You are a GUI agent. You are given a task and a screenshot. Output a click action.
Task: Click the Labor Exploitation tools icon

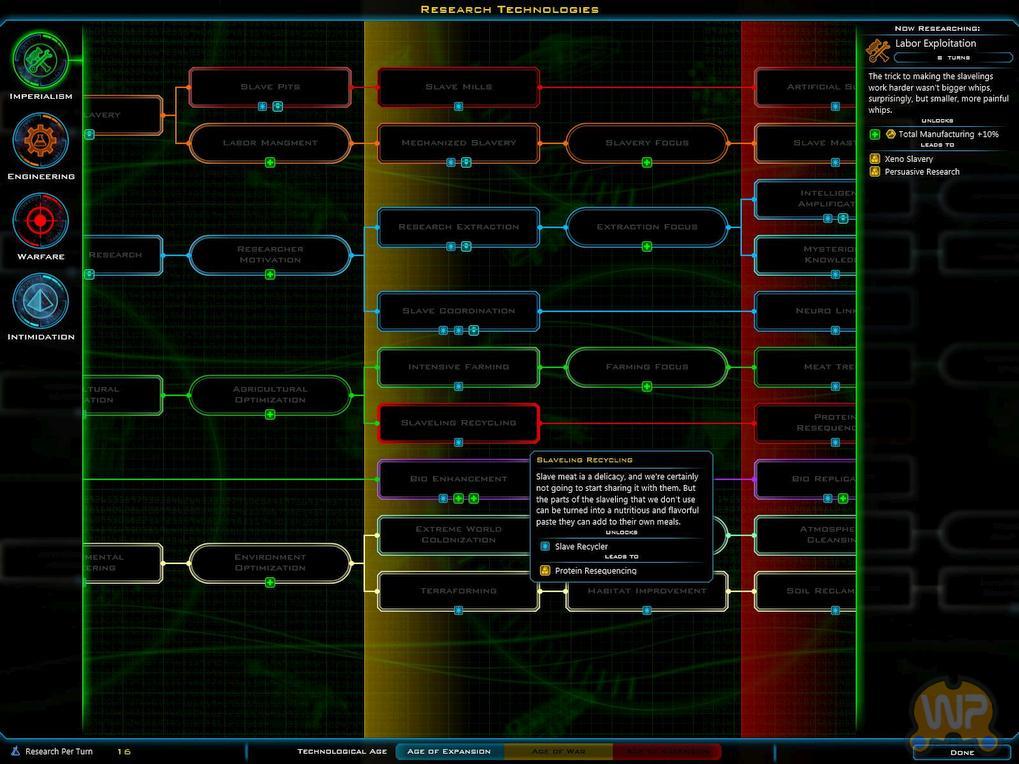point(879,49)
